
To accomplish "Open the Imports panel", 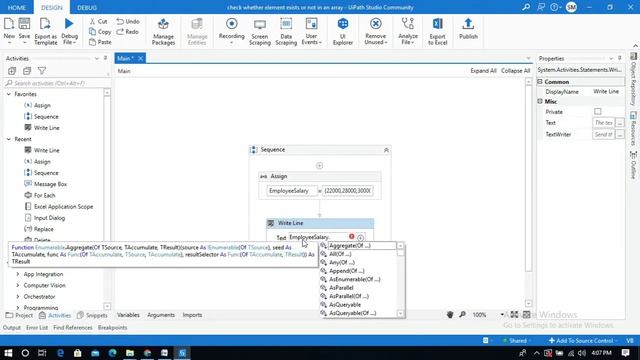I will [x=192, y=315].
